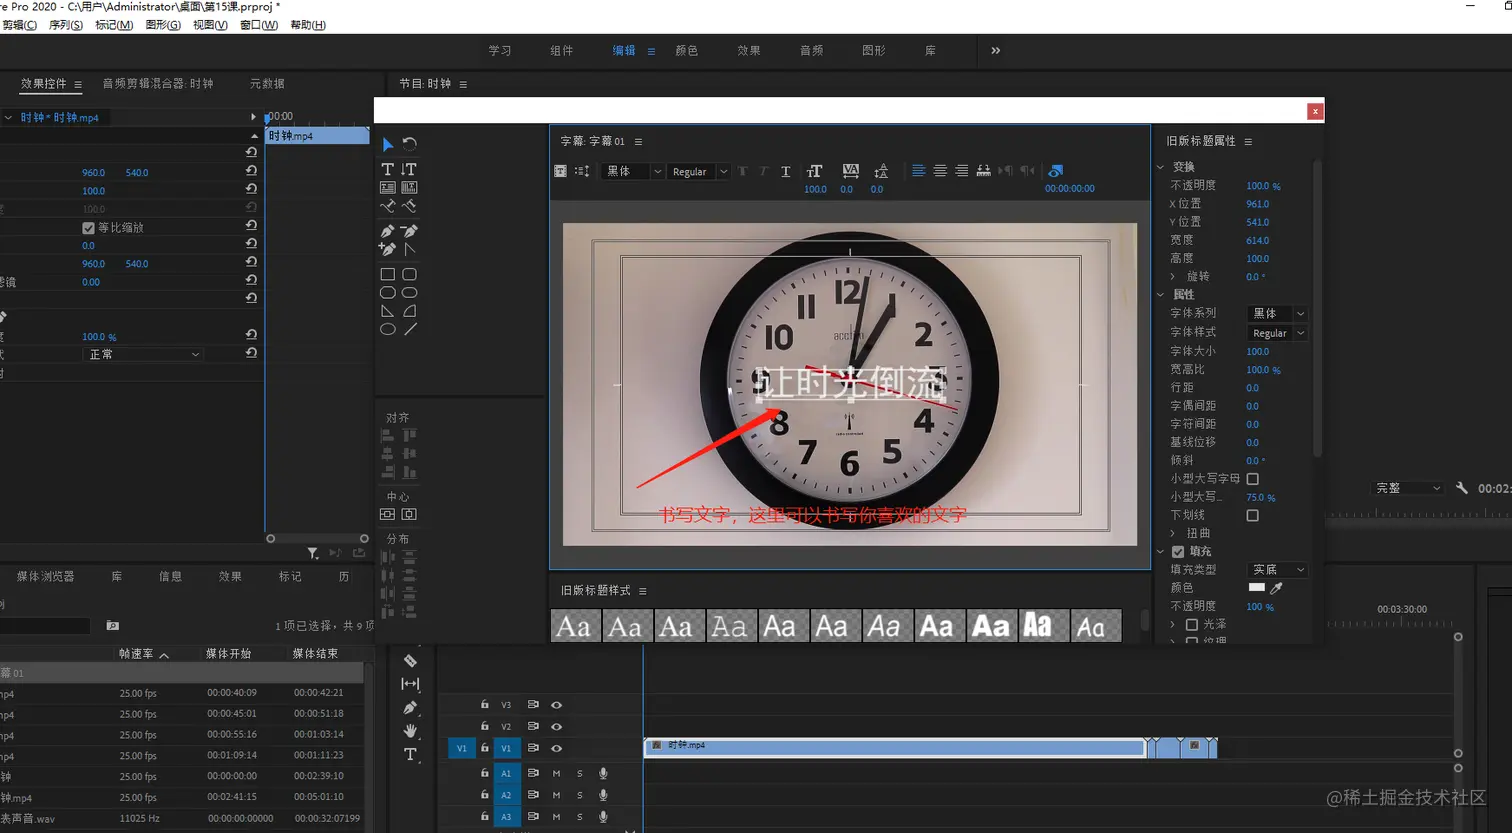Select the Razor tool in timeline toolbar
The image size is (1512, 833).
tap(410, 661)
